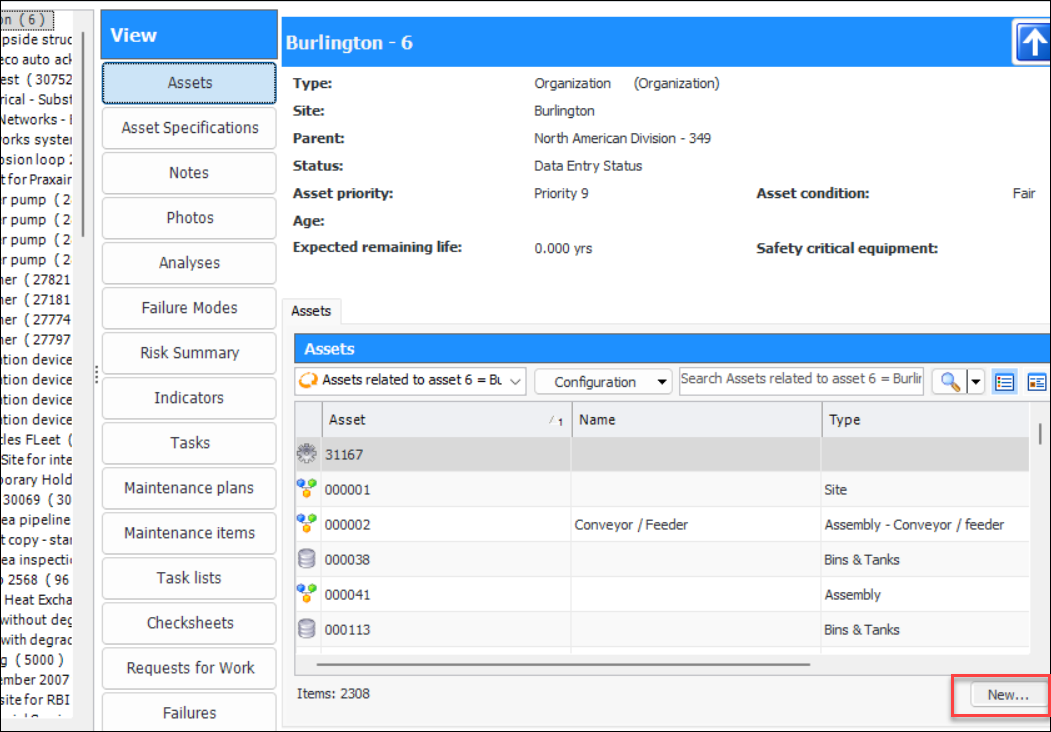This screenshot has height=732, width=1051.
Task: Switch to card view icon
Action: (x=1036, y=381)
